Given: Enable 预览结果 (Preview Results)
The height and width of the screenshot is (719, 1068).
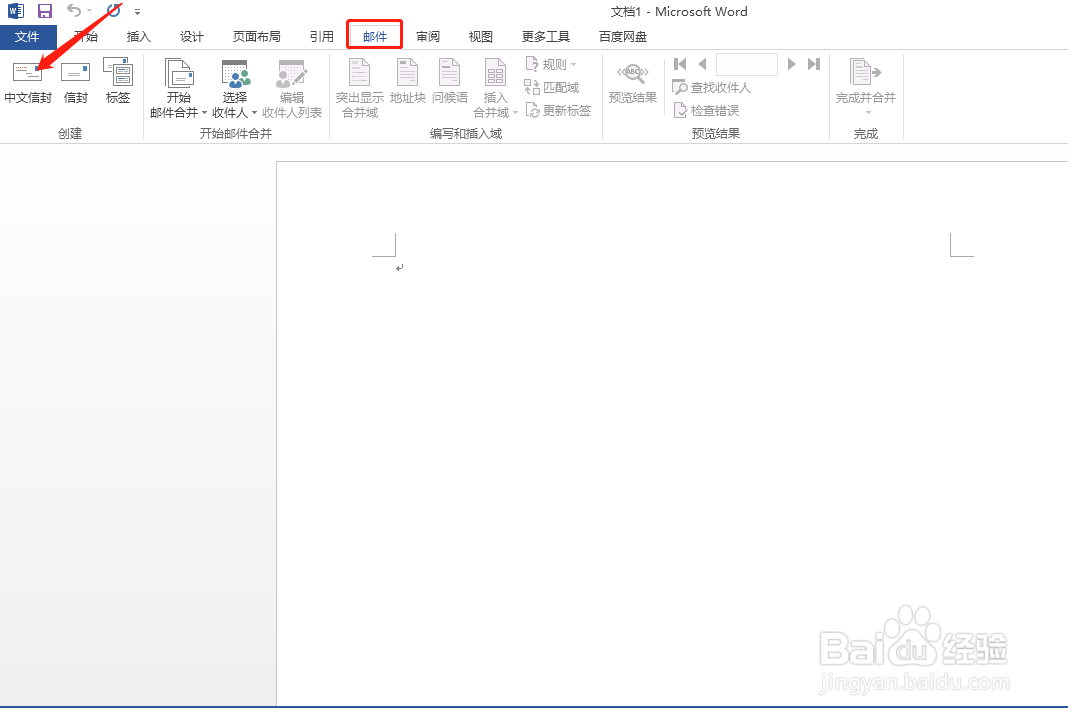Looking at the screenshot, I should [x=632, y=85].
